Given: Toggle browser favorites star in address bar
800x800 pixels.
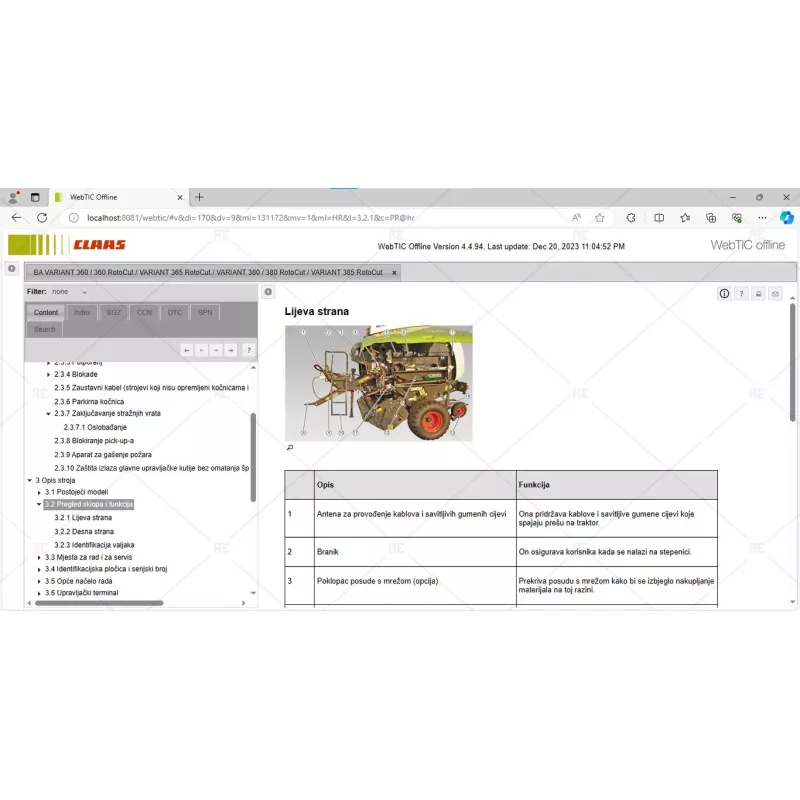Looking at the screenshot, I should pyautogui.click(x=599, y=217).
